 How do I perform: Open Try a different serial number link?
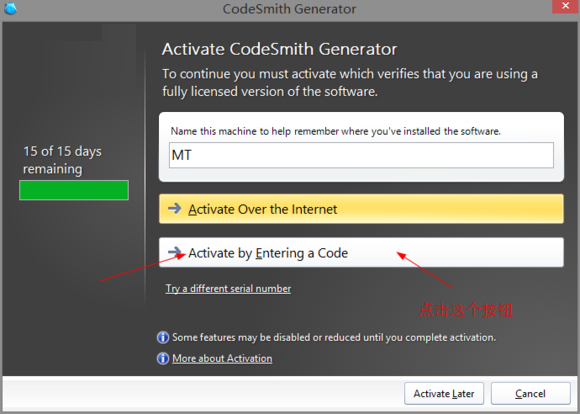click(228, 289)
